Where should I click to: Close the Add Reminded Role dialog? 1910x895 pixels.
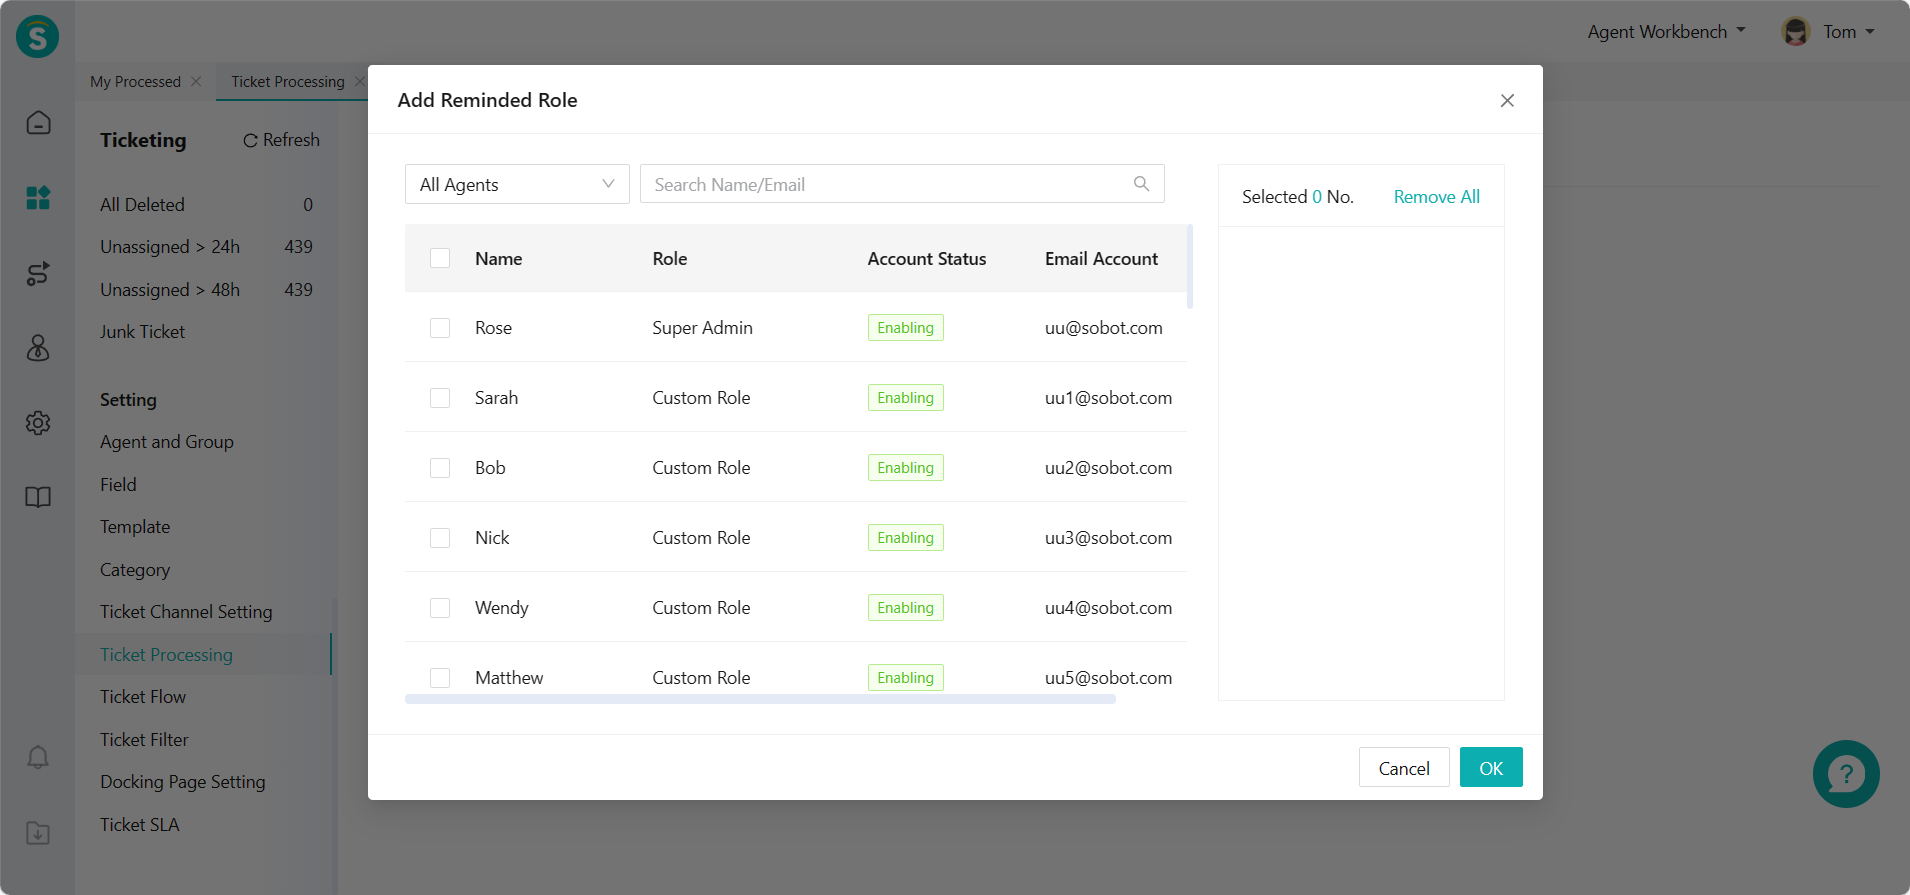1507,100
